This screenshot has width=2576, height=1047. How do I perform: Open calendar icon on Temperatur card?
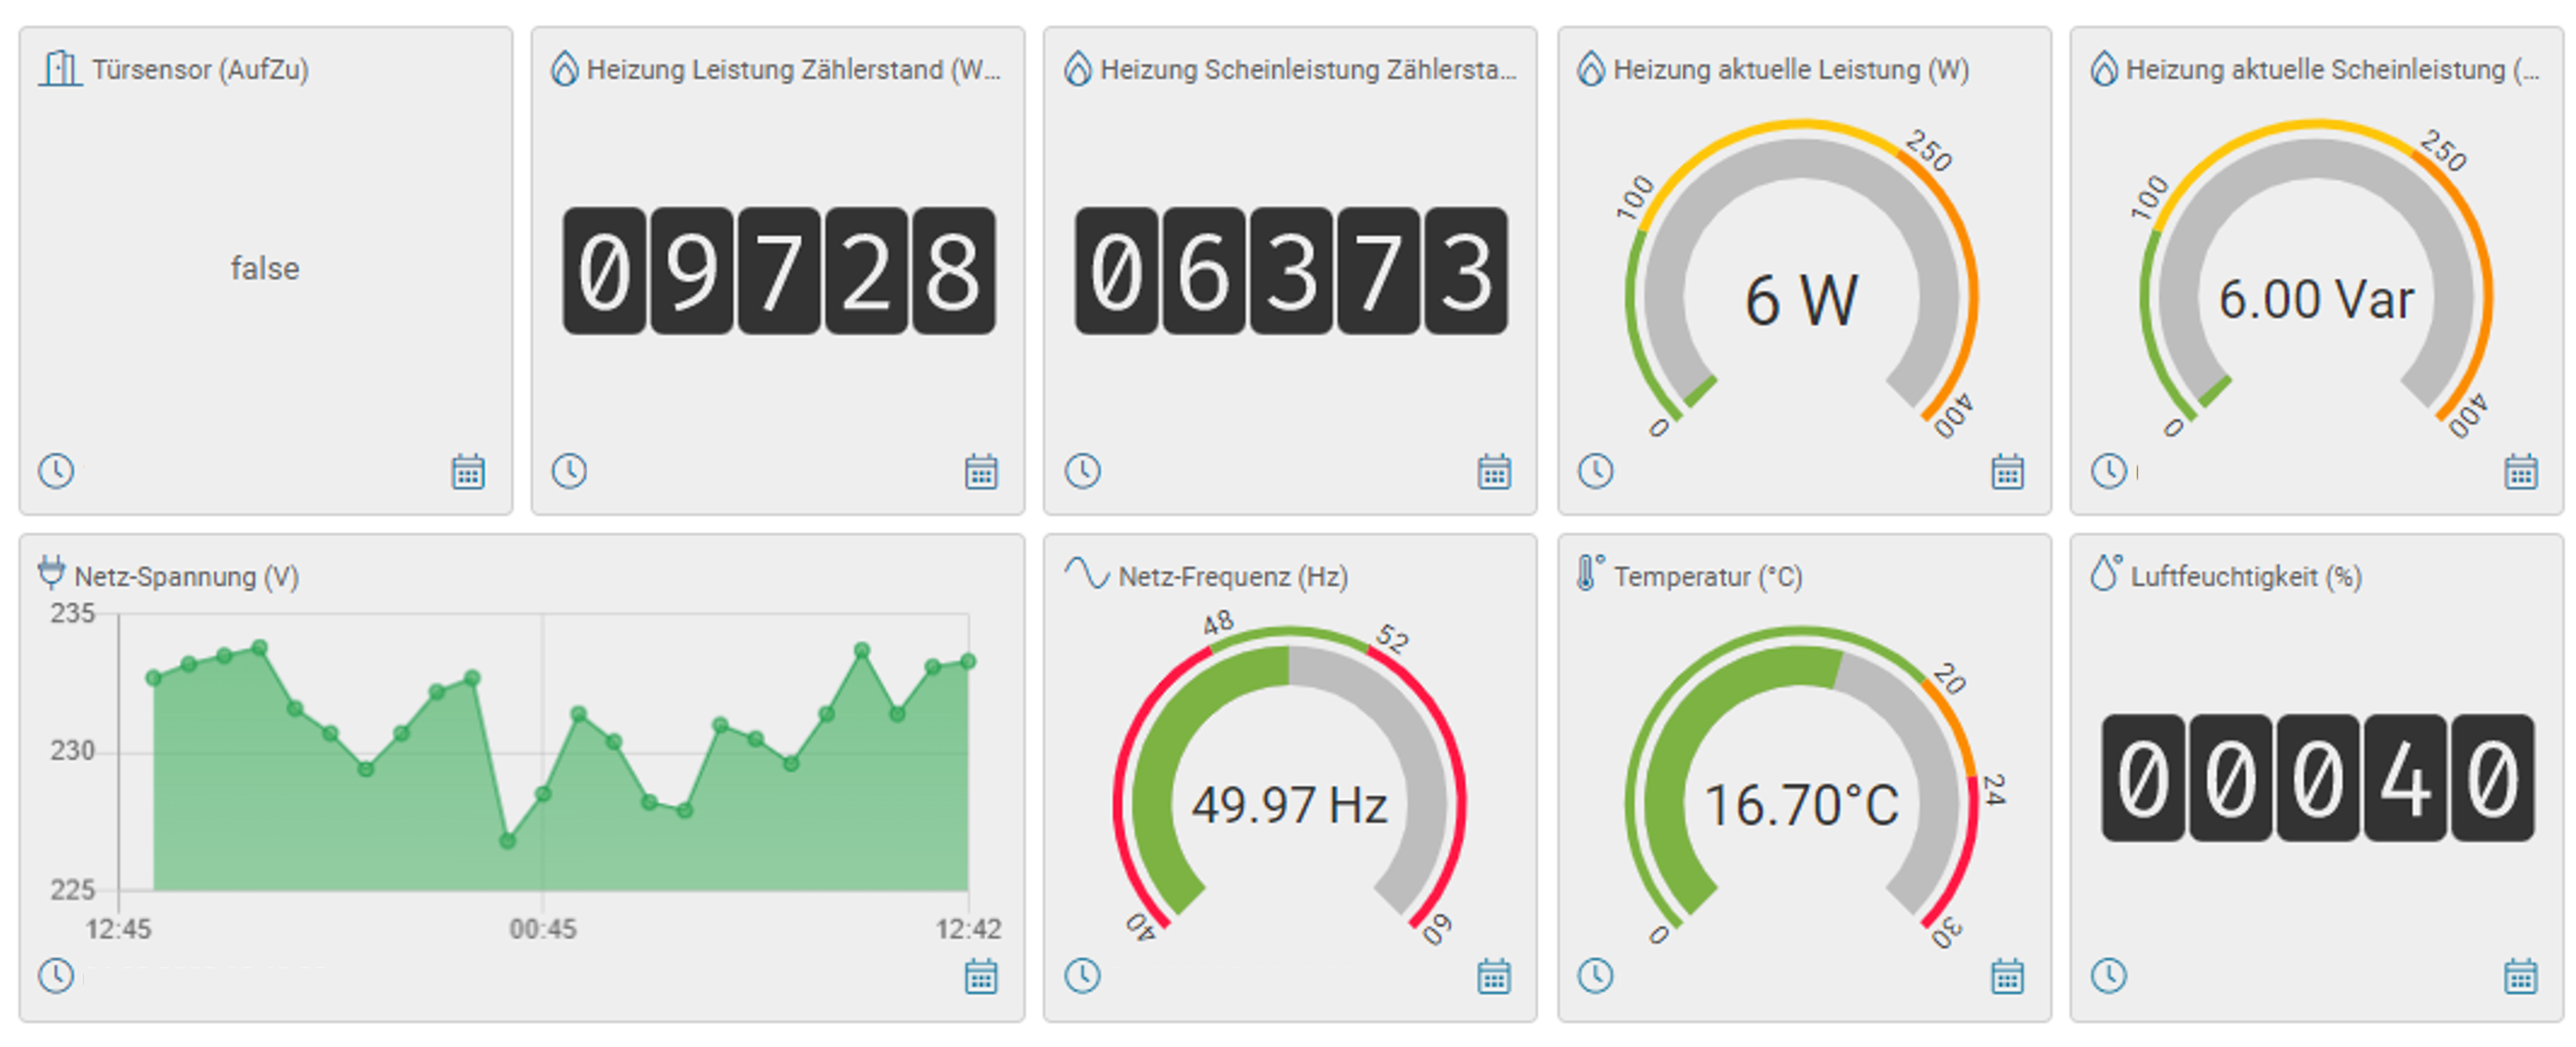2007,976
